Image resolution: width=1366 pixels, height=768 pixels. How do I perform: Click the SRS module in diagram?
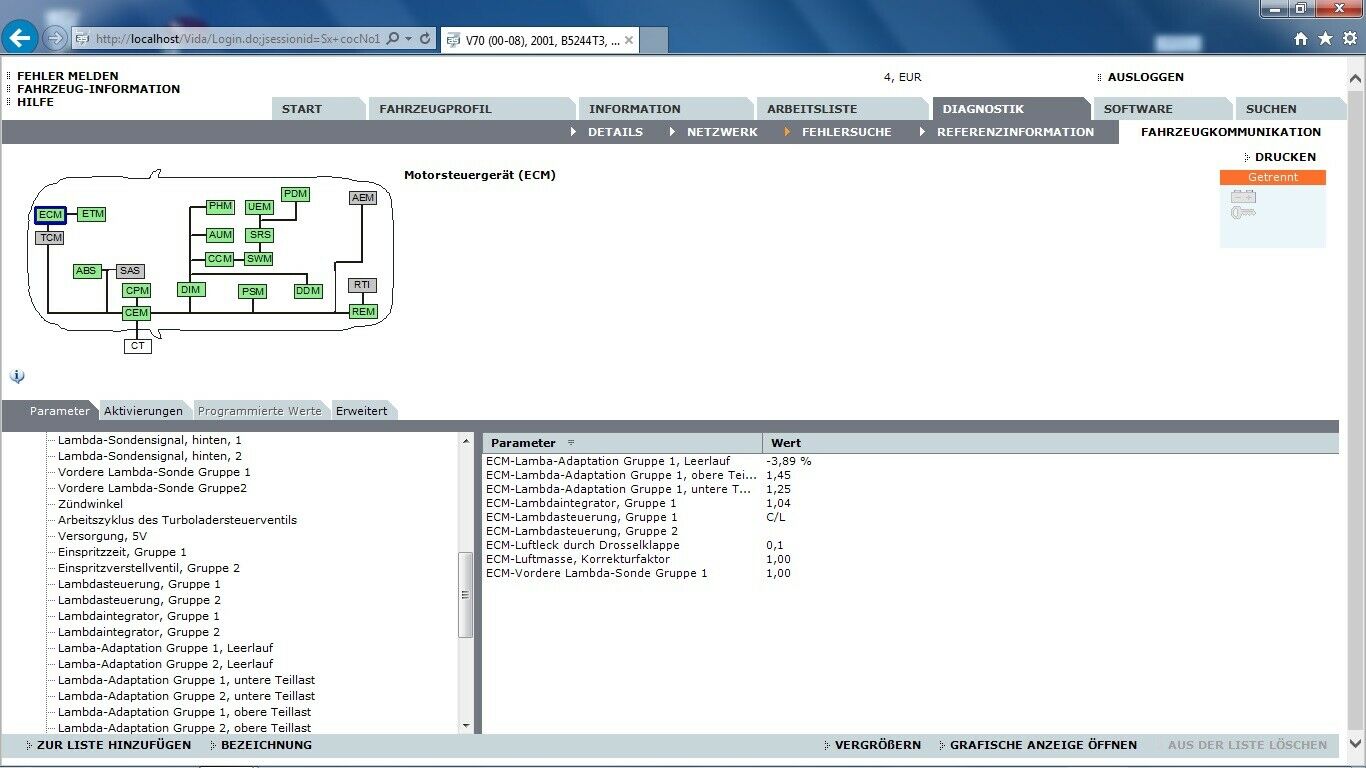tap(260, 235)
